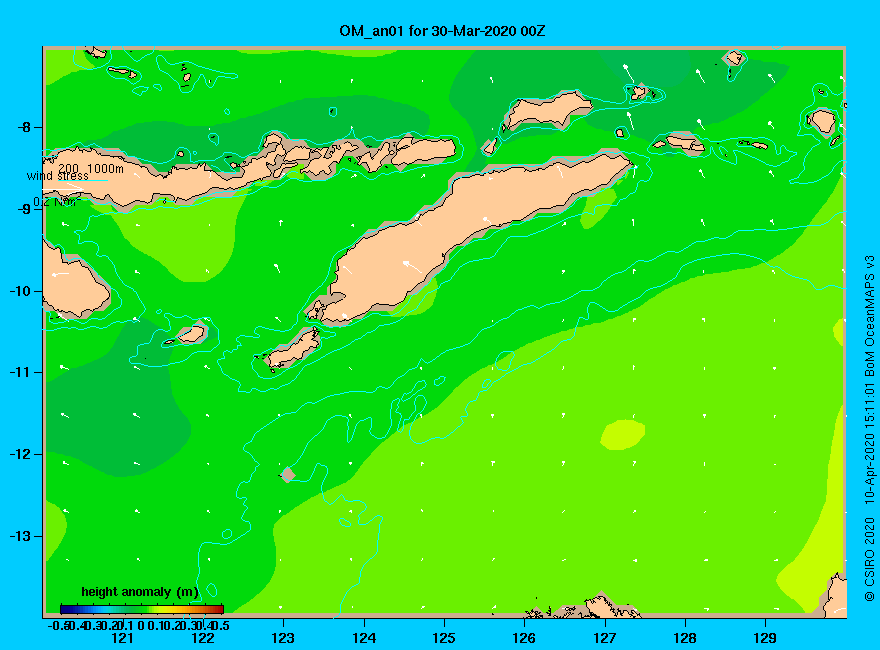Click the vertical "BoM OceanMAPS v3" credit text
880x650 pixels.
869,316
